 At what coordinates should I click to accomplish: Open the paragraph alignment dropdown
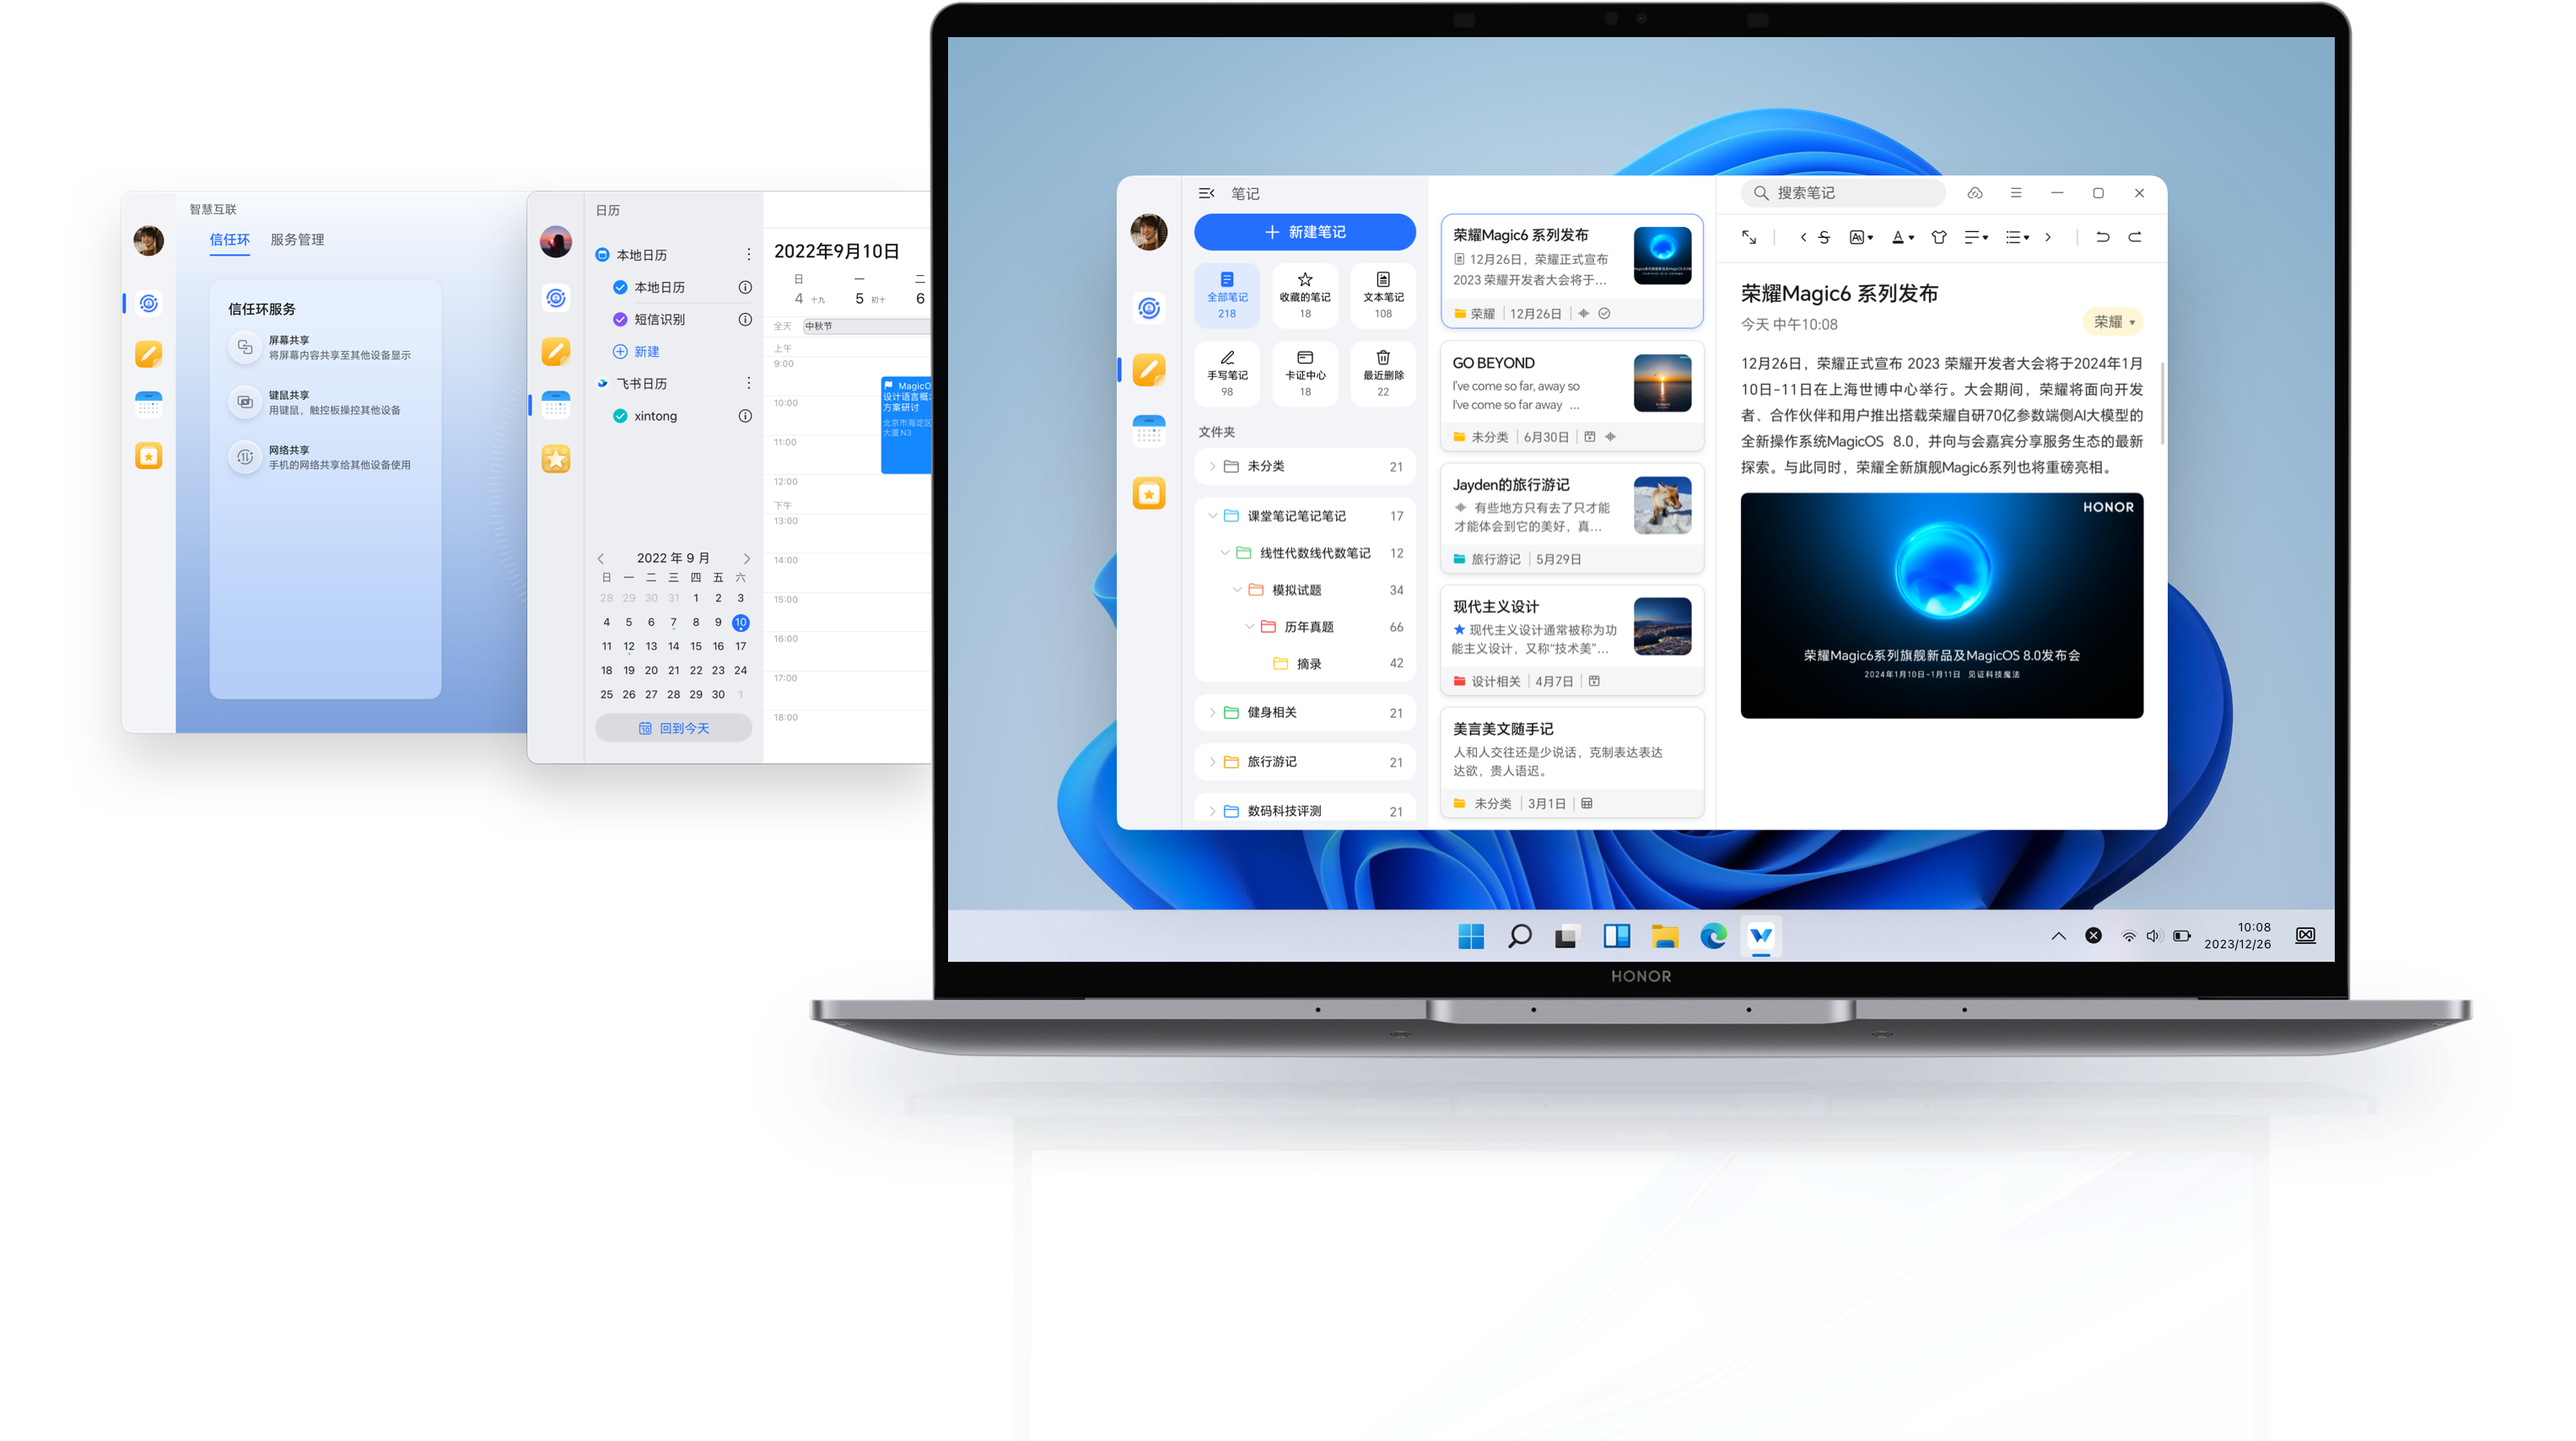1976,237
